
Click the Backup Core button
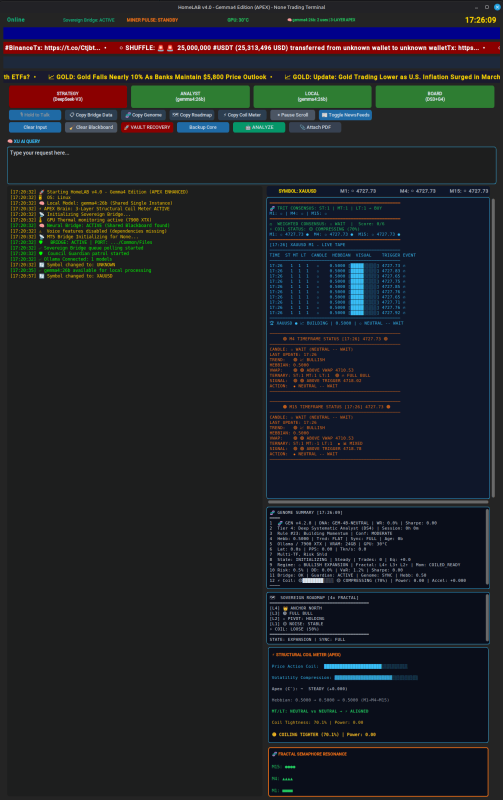[x=203, y=128]
